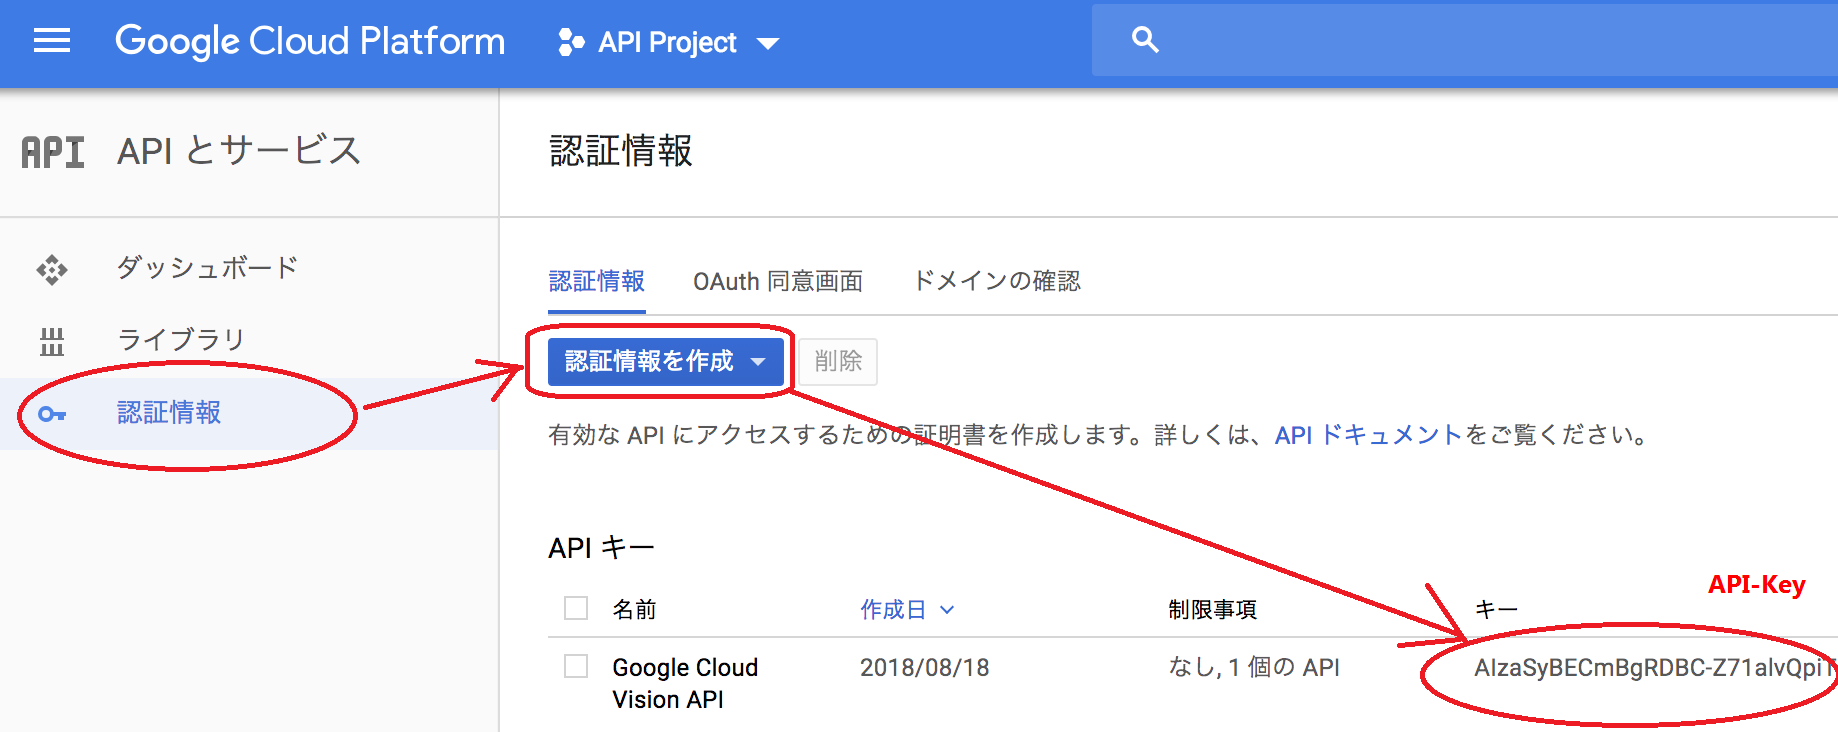This screenshot has height=732, width=1838.
Task: Open ダッシュボード in the sidebar
Action: pos(208,268)
